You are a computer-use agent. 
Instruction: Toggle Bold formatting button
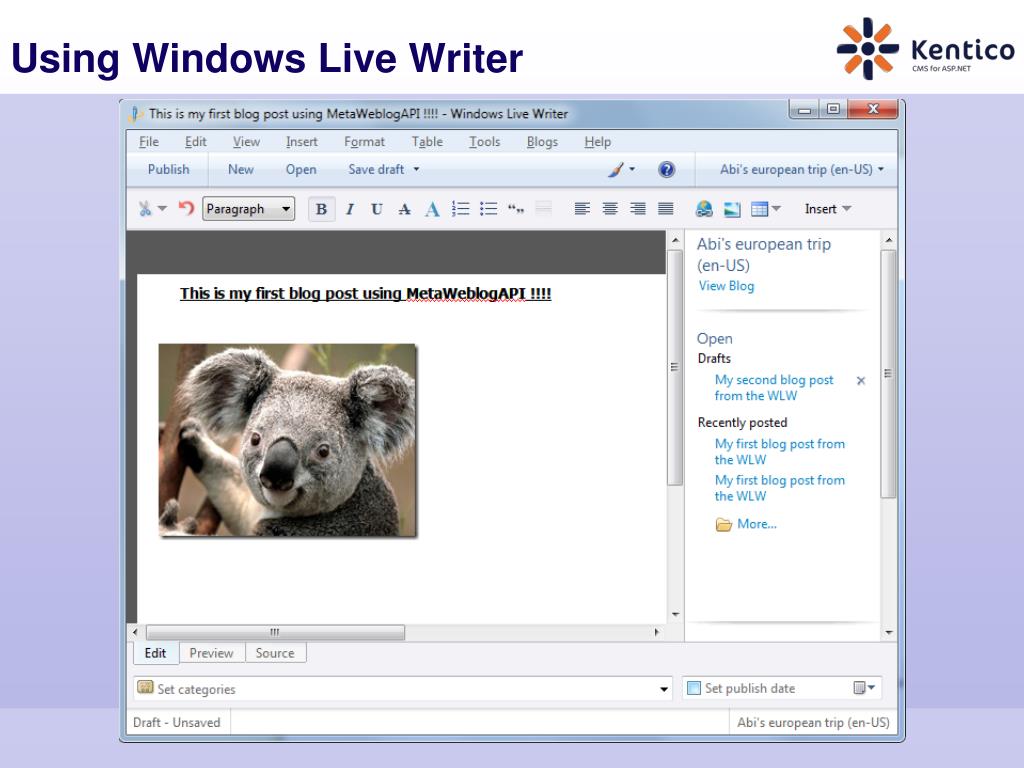pos(321,209)
